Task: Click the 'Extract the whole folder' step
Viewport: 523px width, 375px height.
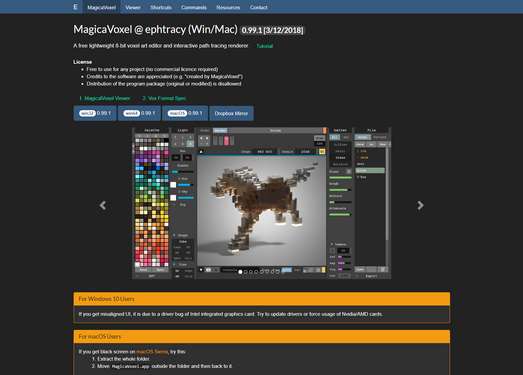Action: point(123,359)
